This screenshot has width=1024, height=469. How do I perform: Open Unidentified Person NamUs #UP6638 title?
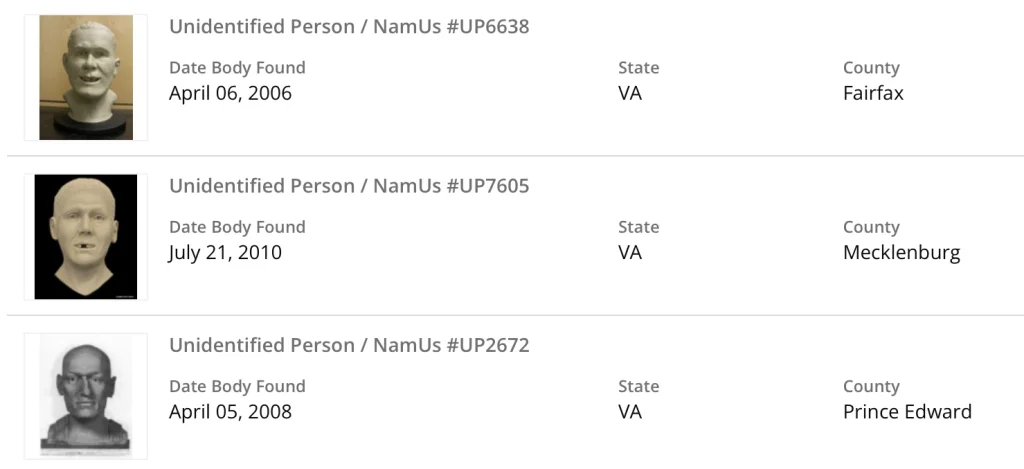[x=349, y=27]
